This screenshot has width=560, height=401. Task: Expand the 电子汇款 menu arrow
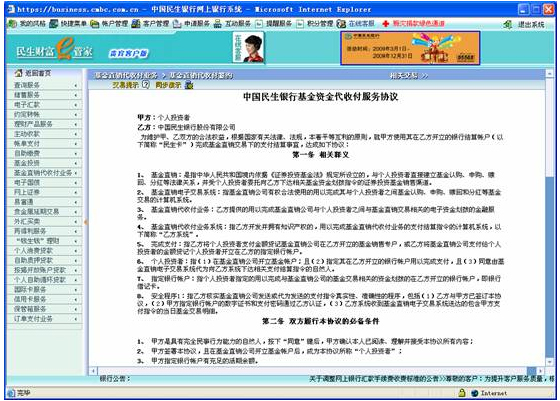coord(76,105)
